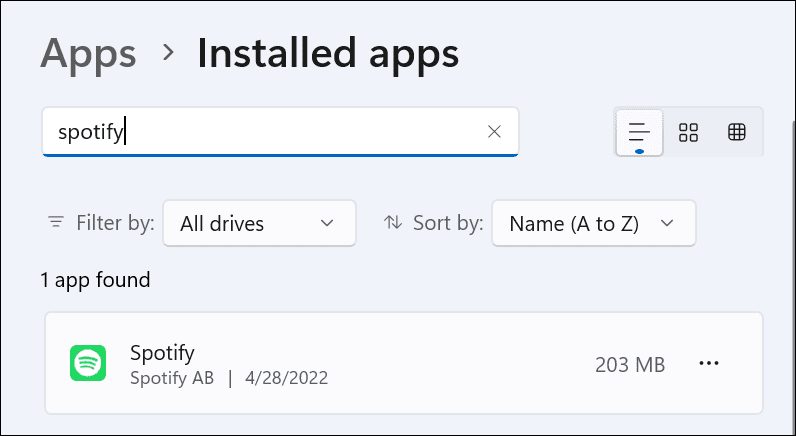This screenshot has height=436, width=796.
Task: Click the Spotify app icon
Action: 88,363
